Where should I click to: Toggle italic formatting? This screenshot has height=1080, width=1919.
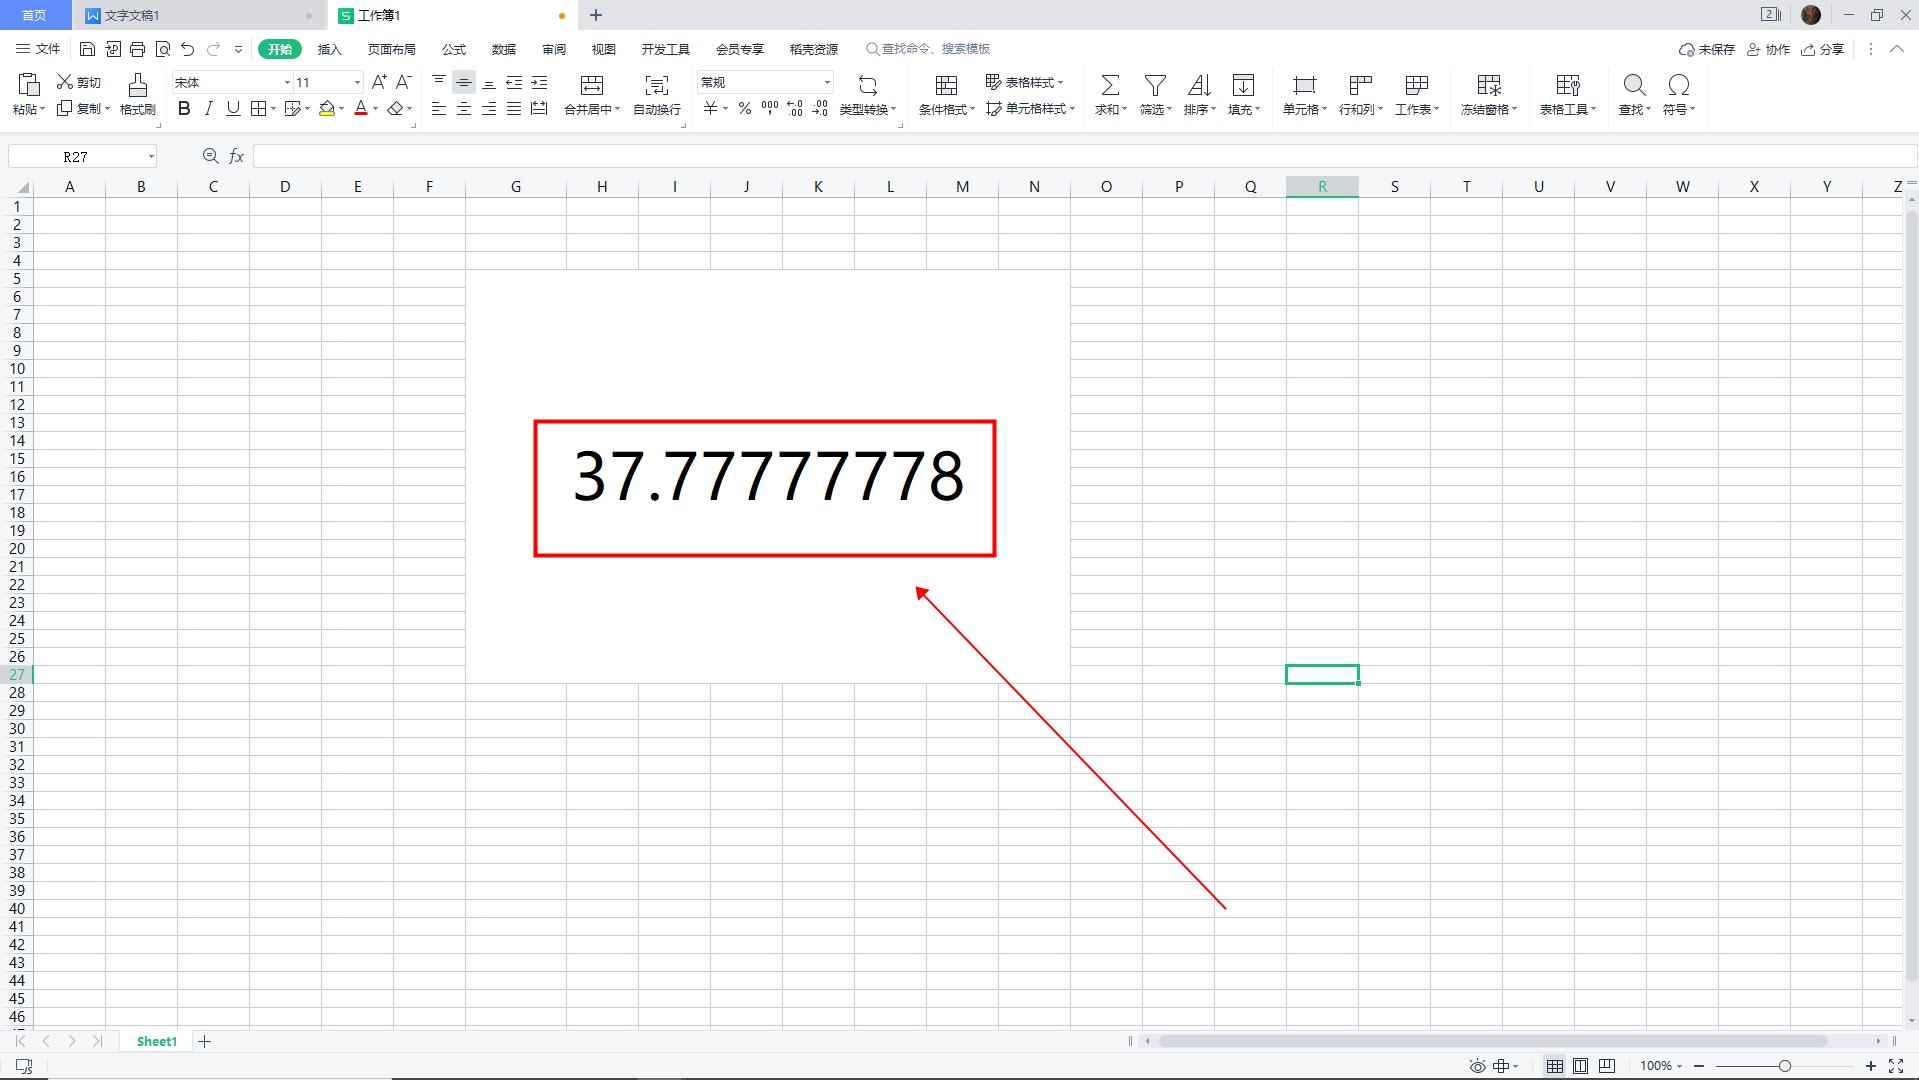[208, 109]
